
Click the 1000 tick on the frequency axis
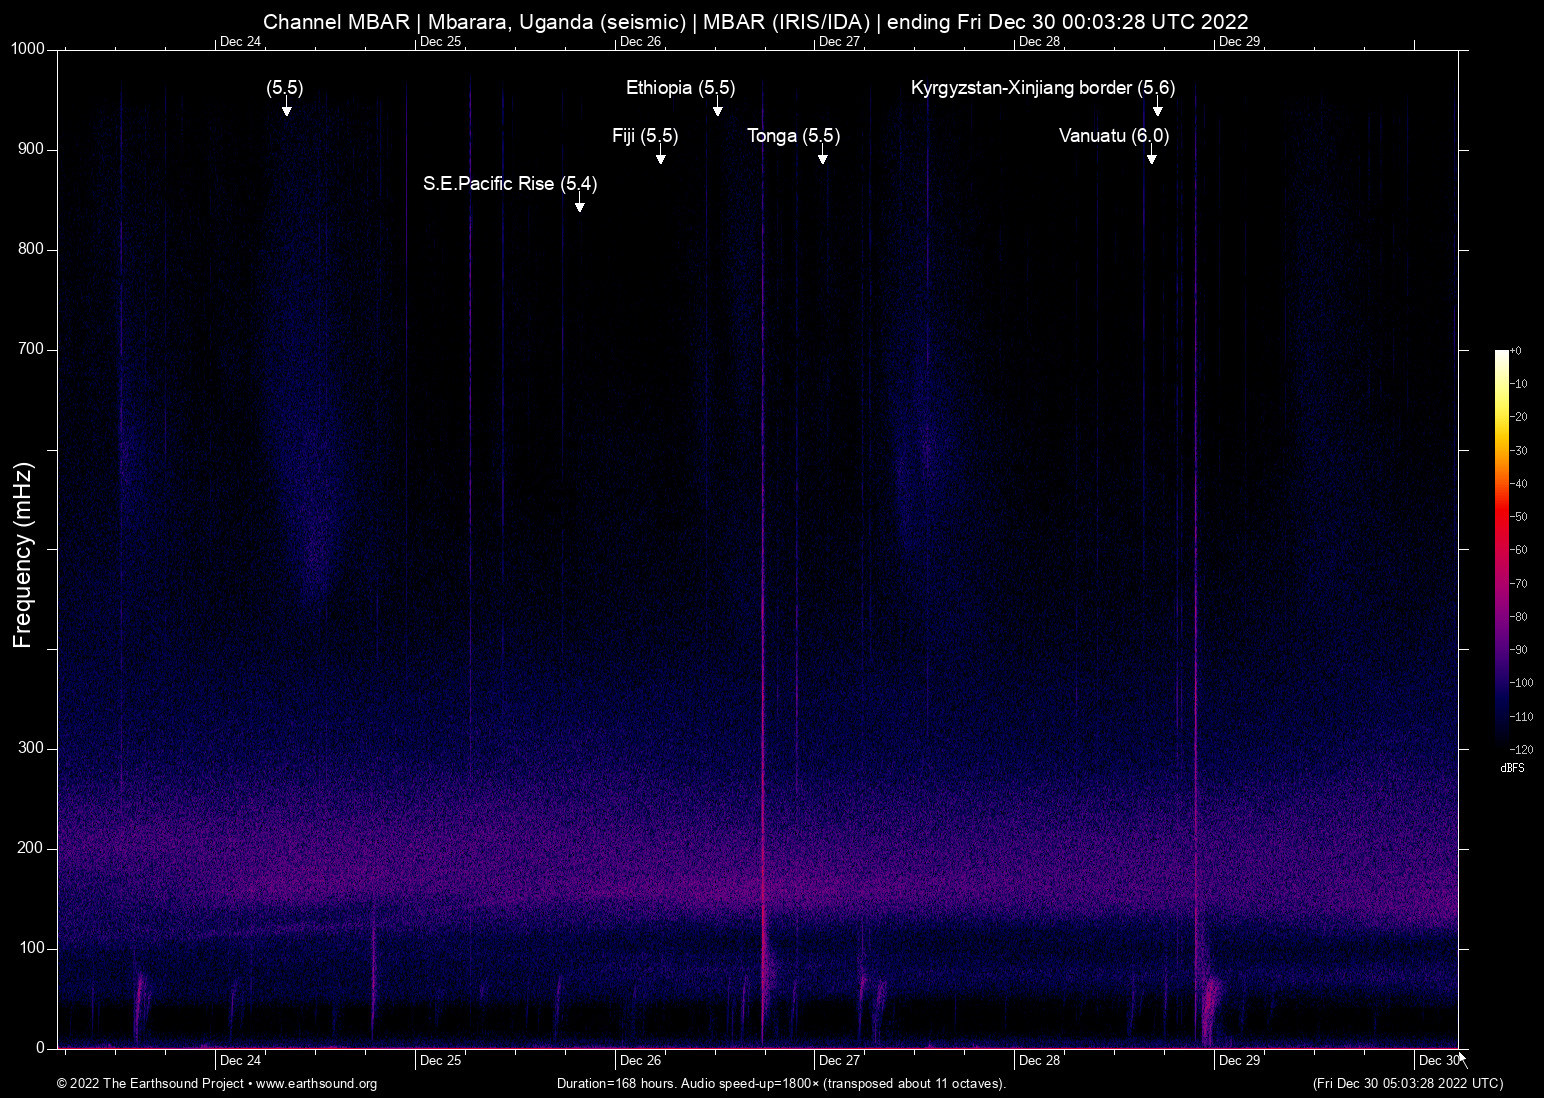coord(27,49)
